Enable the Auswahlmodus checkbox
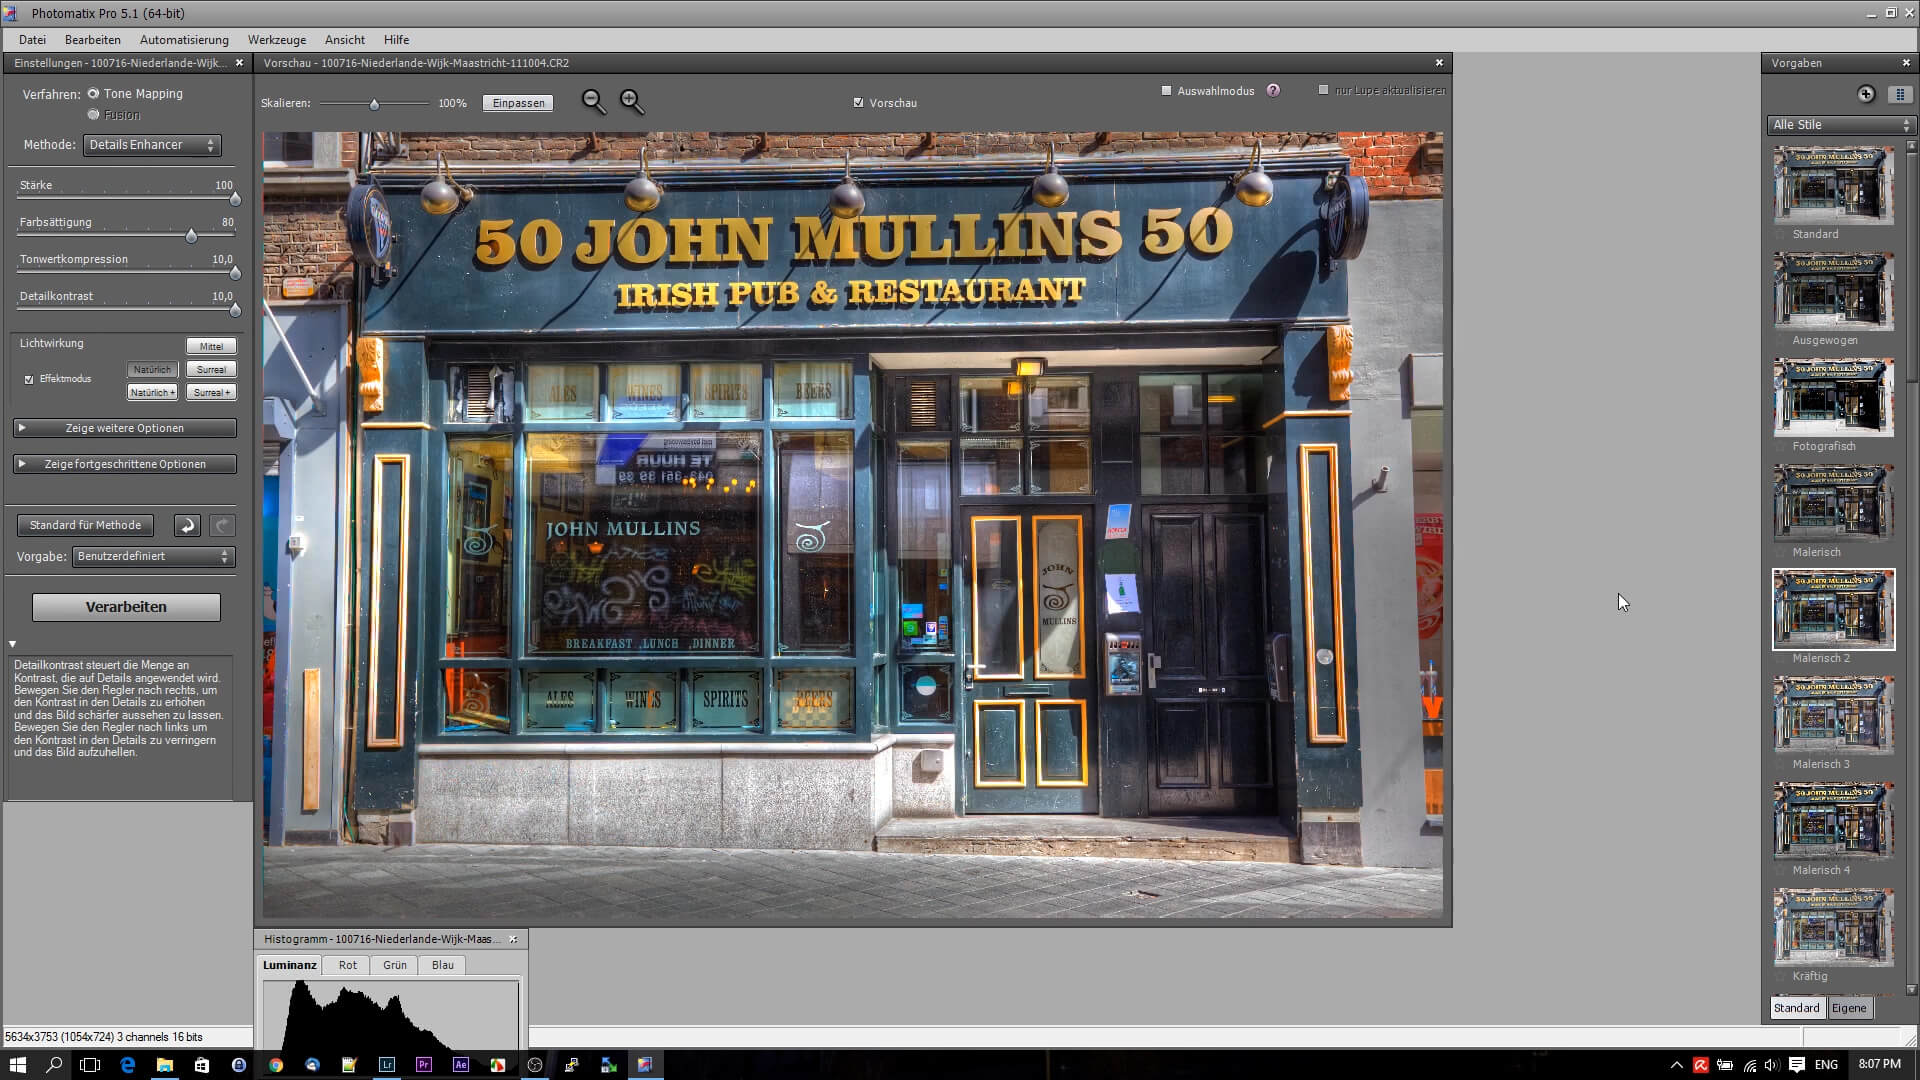This screenshot has width=1920, height=1080. click(1166, 90)
